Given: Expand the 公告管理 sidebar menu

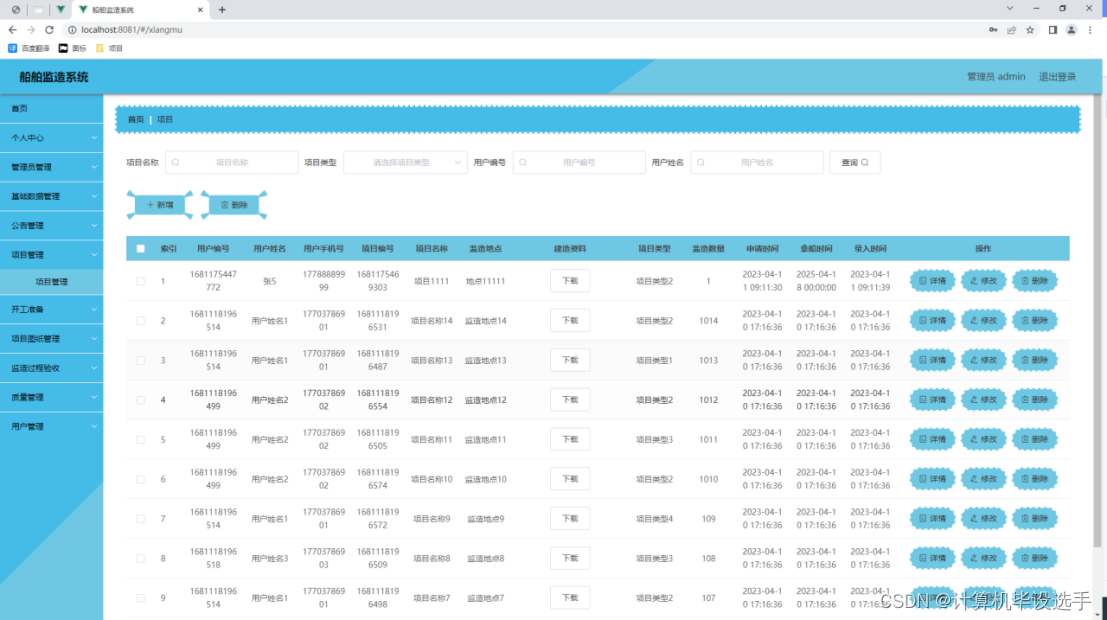Looking at the screenshot, I should 52,226.
